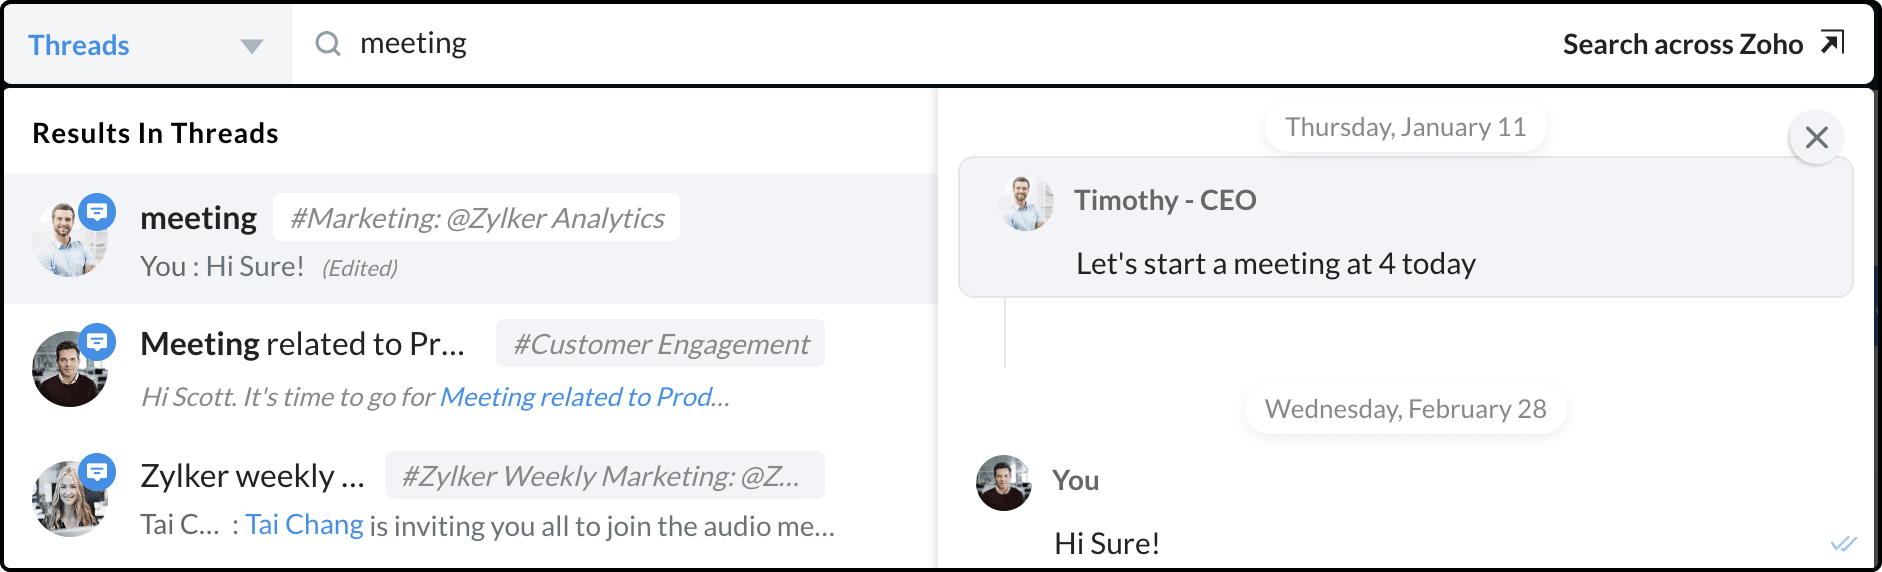
Task: Click thread badge icon on first result avatar
Action: [x=97, y=212]
